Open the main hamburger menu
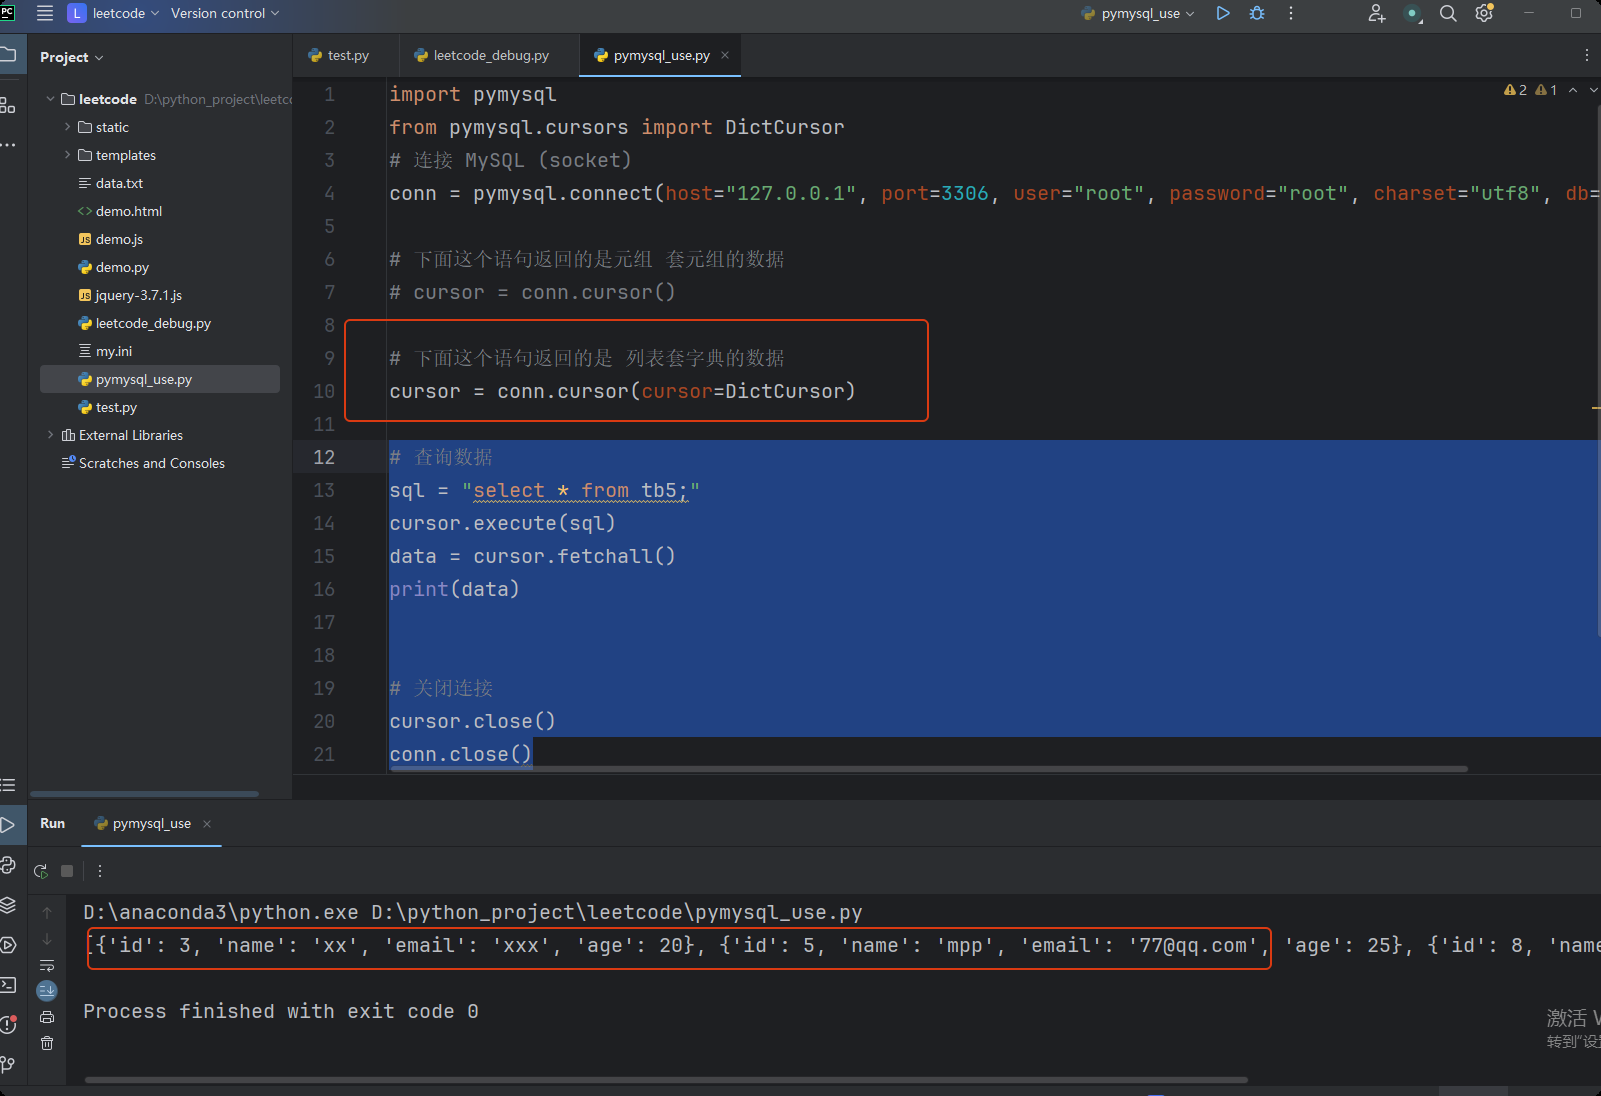Viewport: 1601px width, 1096px height. pyautogui.click(x=45, y=13)
